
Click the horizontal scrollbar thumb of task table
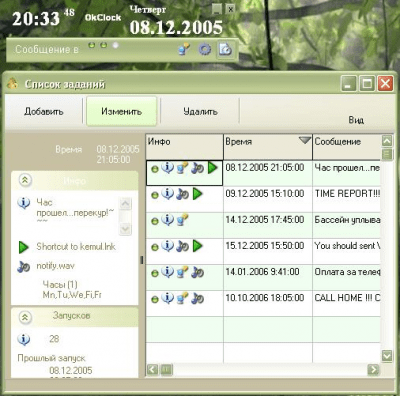pyautogui.click(x=166, y=369)
